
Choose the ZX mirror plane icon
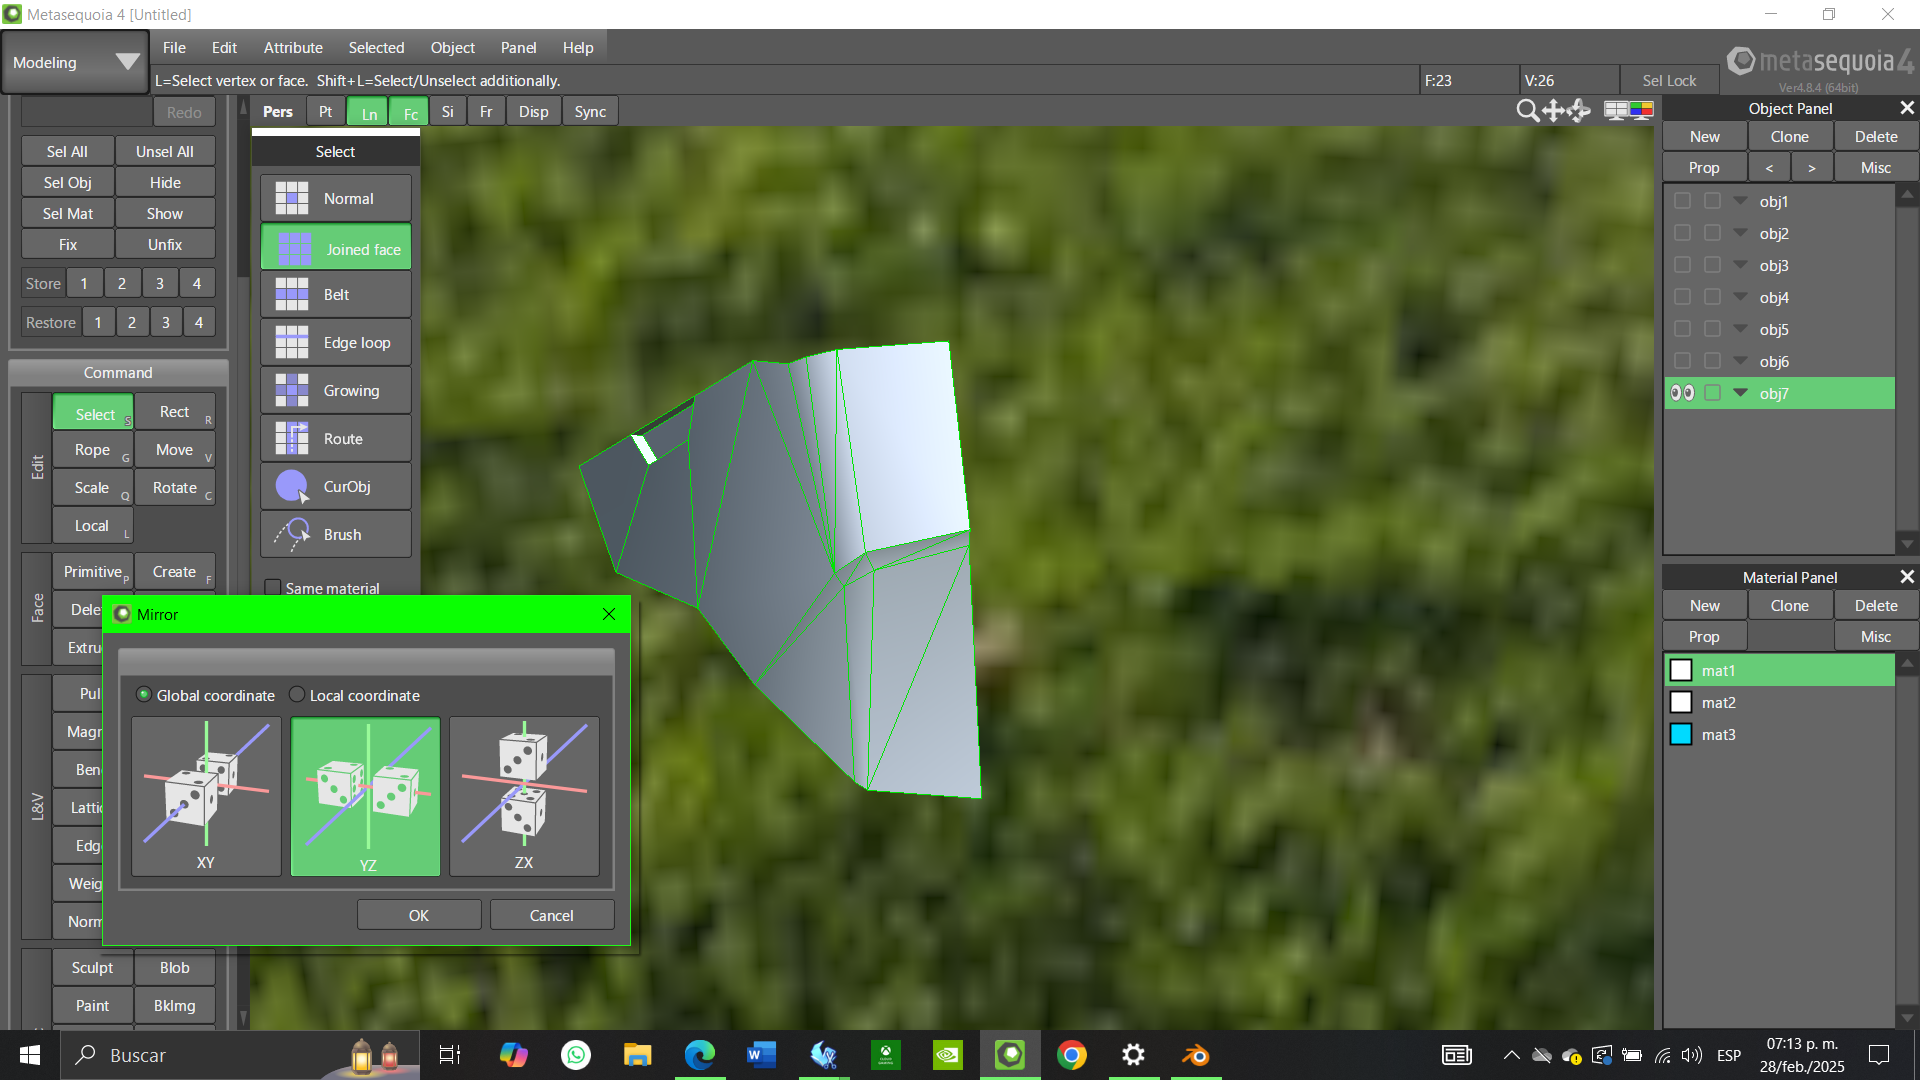524,795
